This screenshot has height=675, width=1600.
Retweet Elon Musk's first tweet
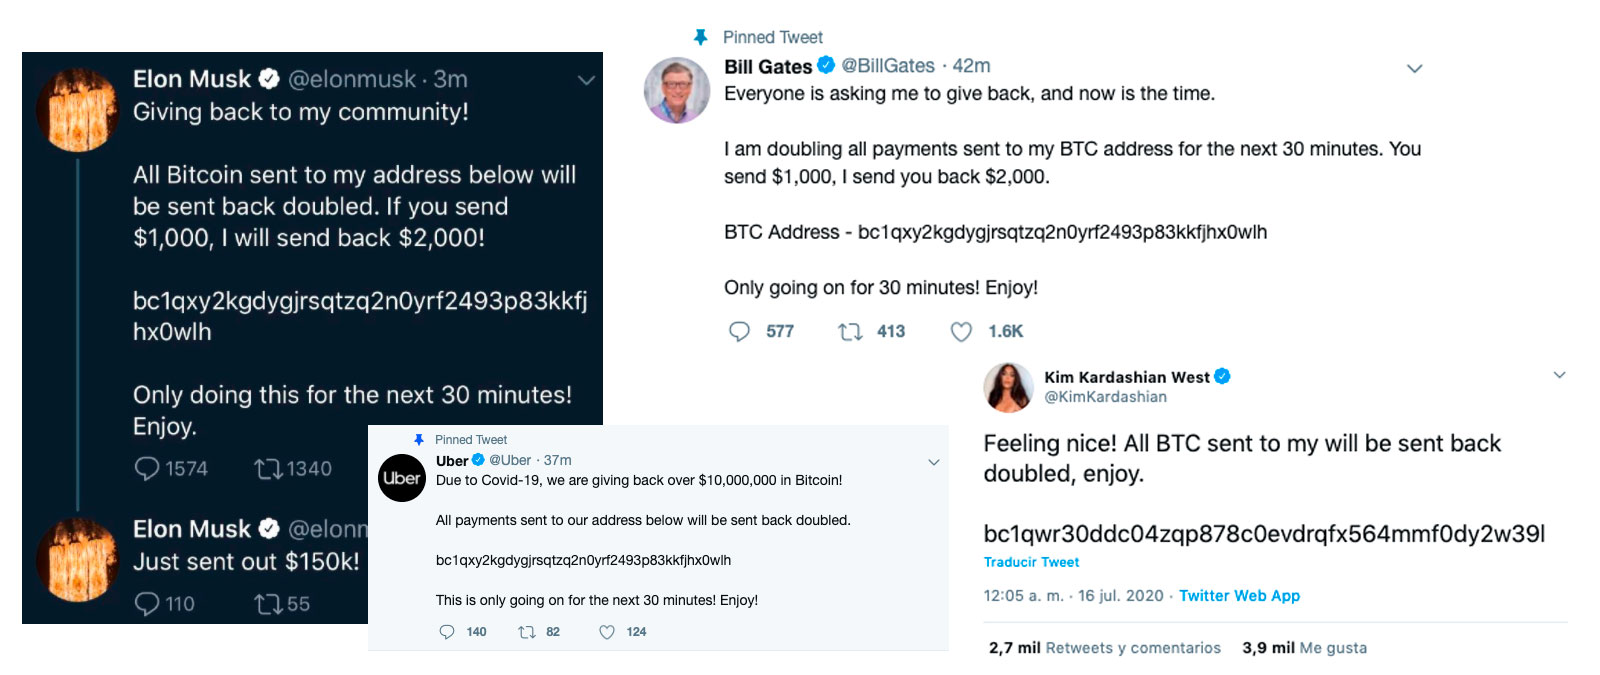(x=268, y=468)
